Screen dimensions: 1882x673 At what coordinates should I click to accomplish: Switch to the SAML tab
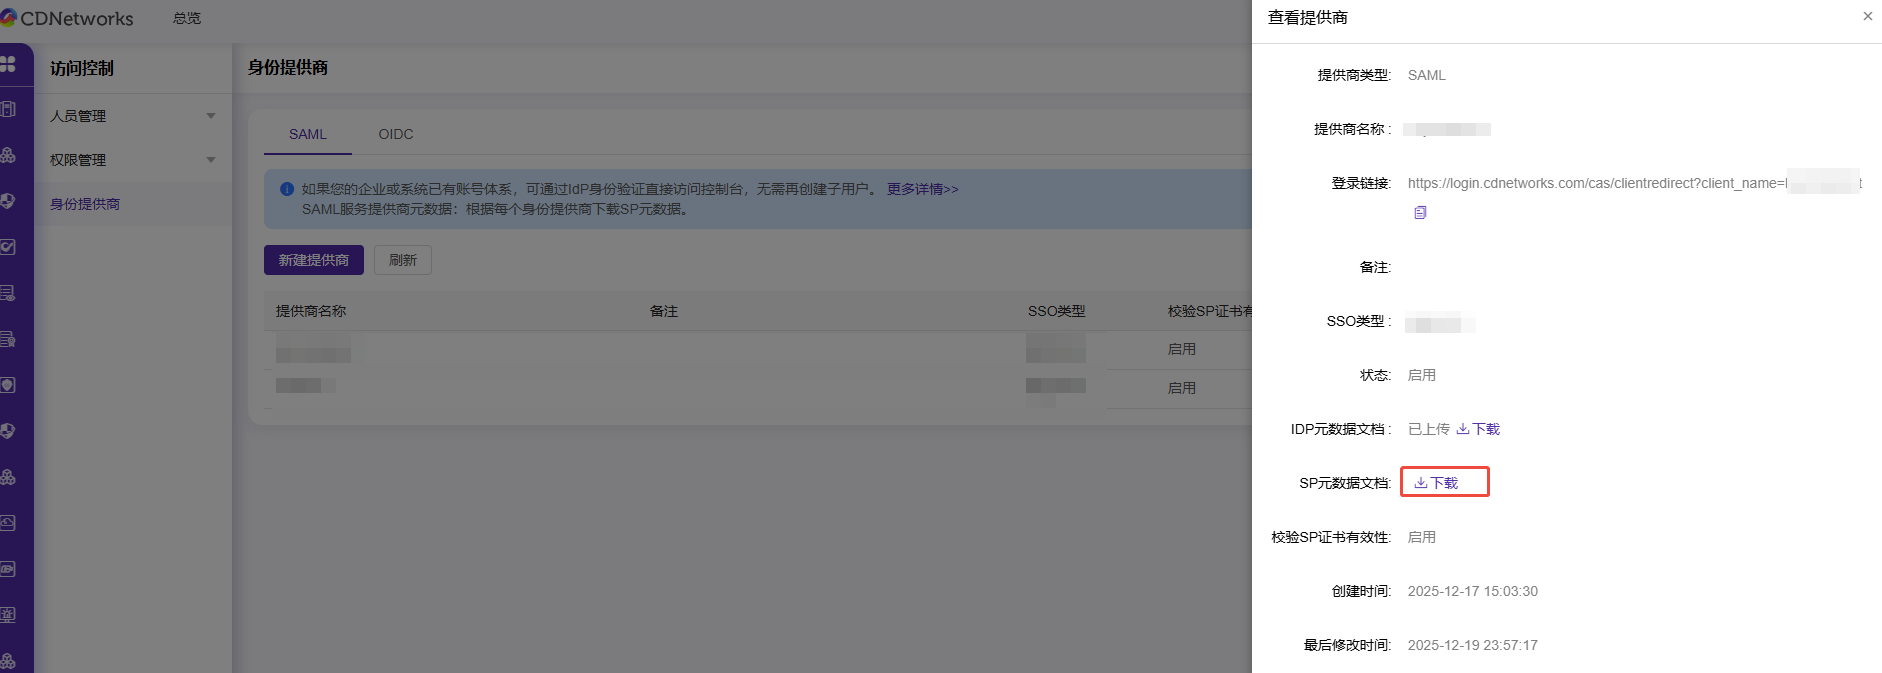pyautogui.click(x=307, y=134)
